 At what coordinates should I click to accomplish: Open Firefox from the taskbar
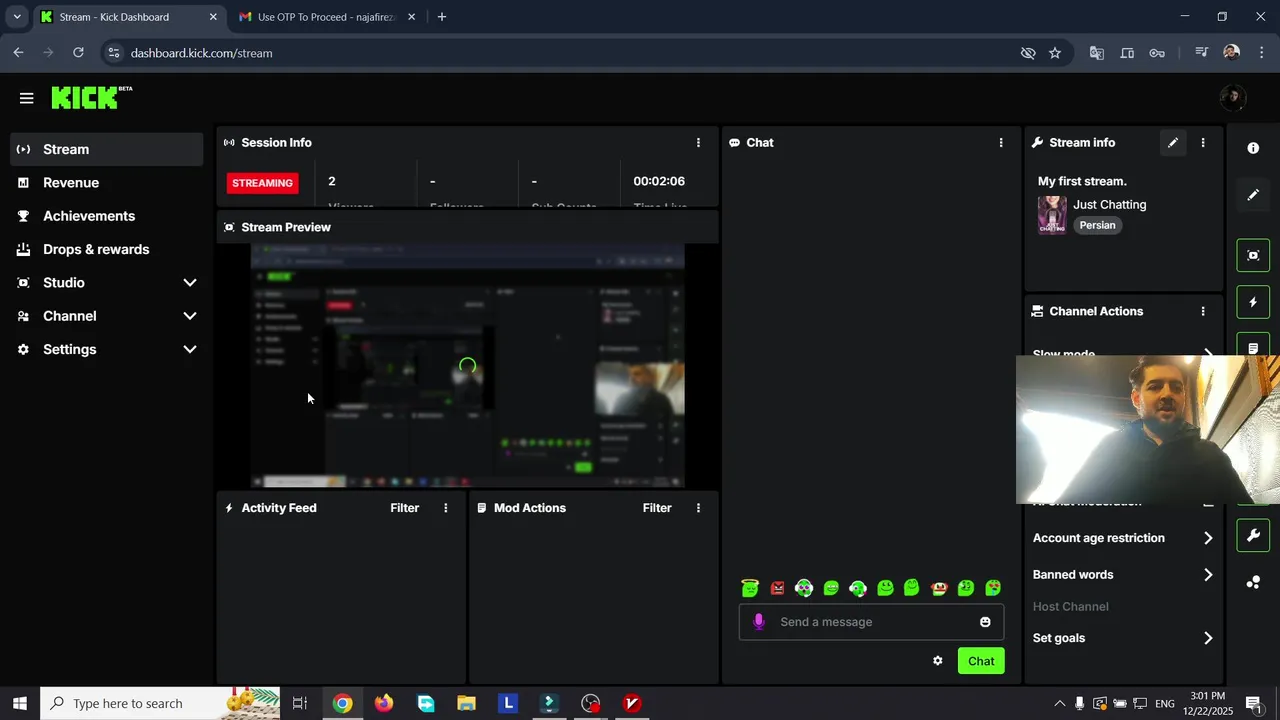[384, 703]
